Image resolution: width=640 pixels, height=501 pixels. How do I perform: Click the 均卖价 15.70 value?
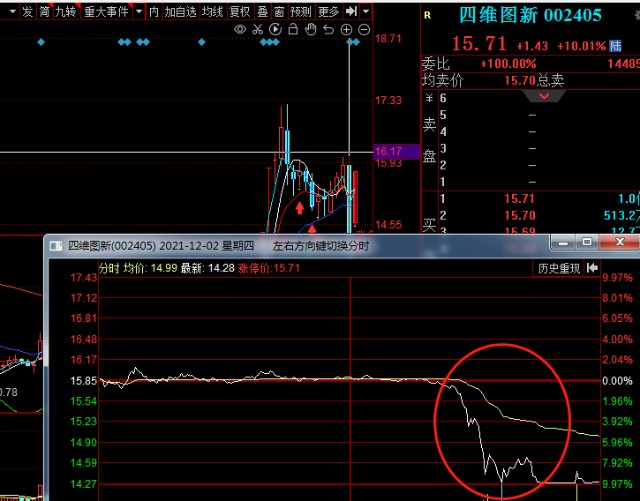pos(520,80)
